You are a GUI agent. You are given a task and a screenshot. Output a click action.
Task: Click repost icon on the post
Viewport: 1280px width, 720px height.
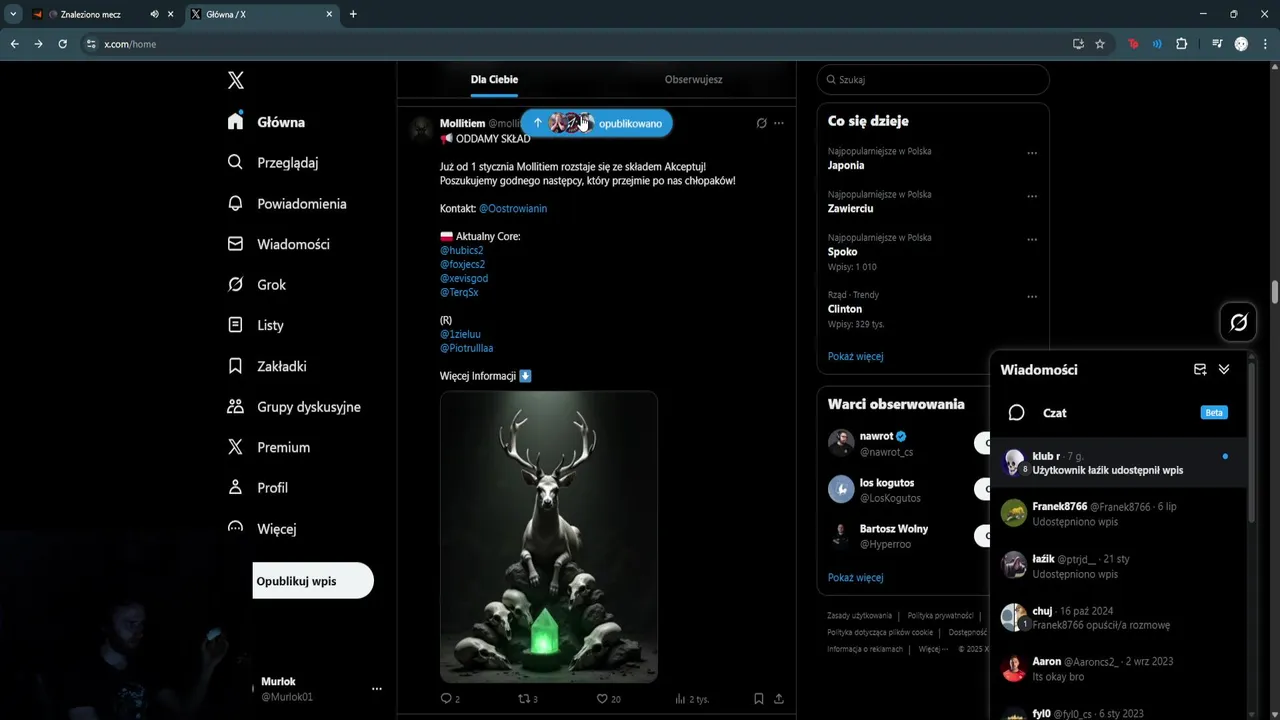pyautogui.click(x=523, y=699)
